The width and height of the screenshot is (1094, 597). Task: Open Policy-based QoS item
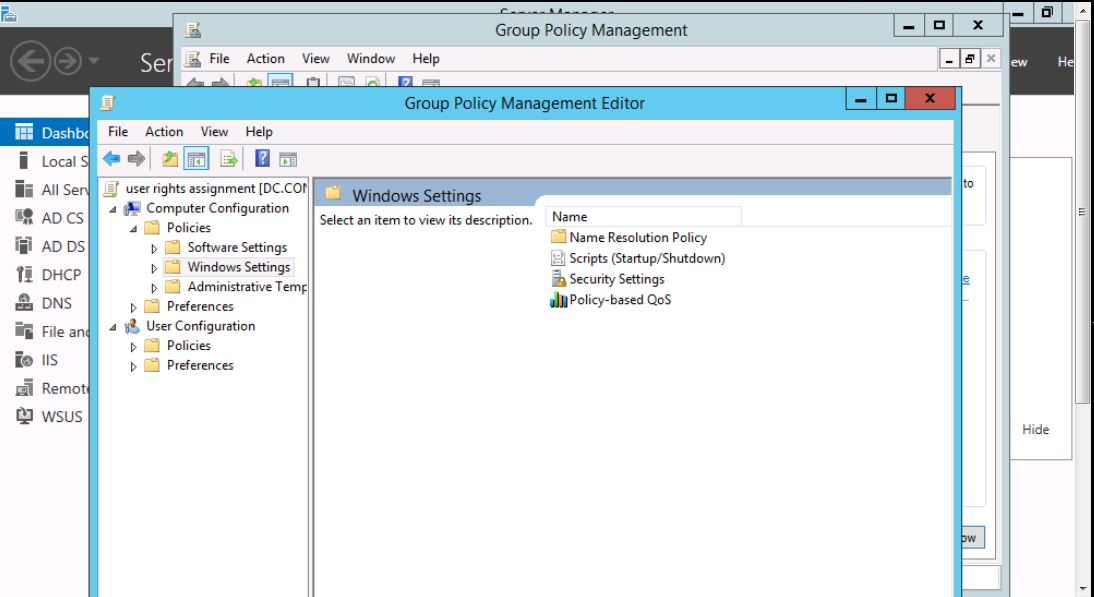[x=620, y=300]
